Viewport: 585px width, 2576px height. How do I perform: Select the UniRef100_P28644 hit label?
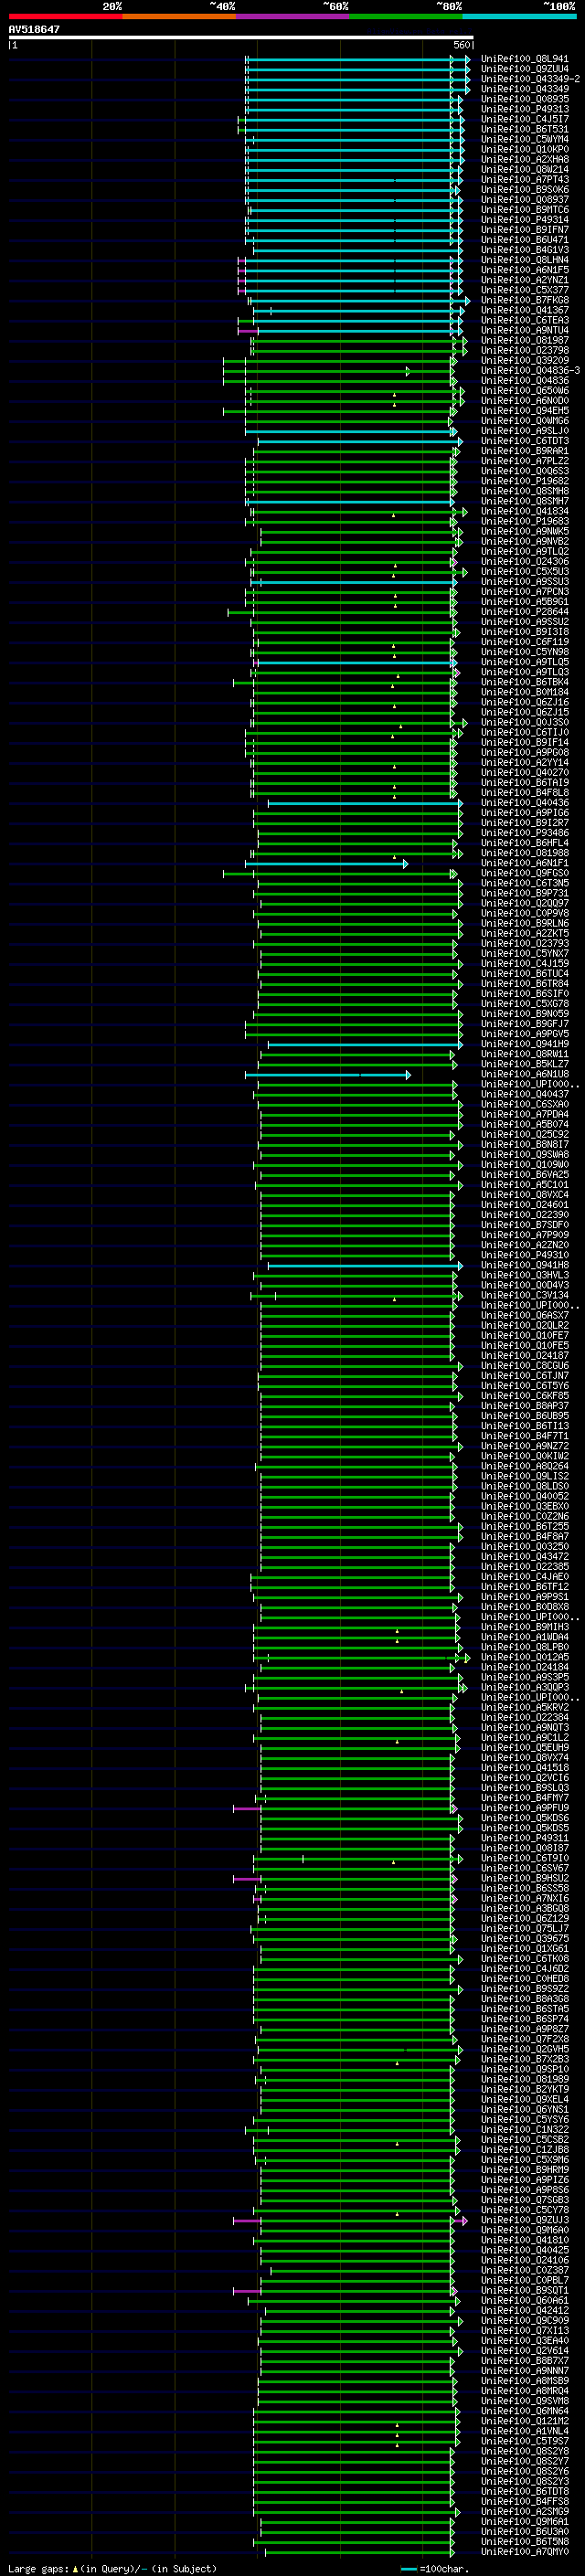tap(525, 612)
